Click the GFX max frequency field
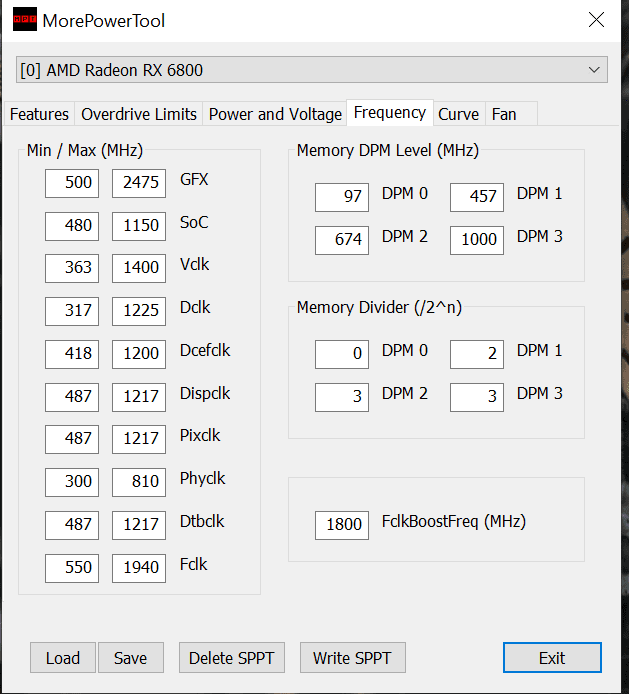Viewport: 629px width, 694px height. (x=139, y=182)
